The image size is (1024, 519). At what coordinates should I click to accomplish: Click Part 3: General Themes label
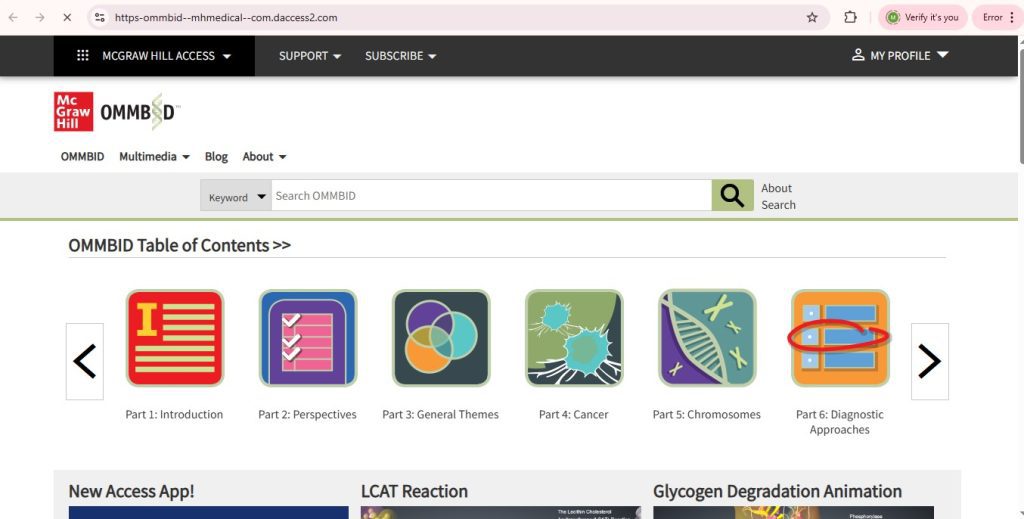440,415
